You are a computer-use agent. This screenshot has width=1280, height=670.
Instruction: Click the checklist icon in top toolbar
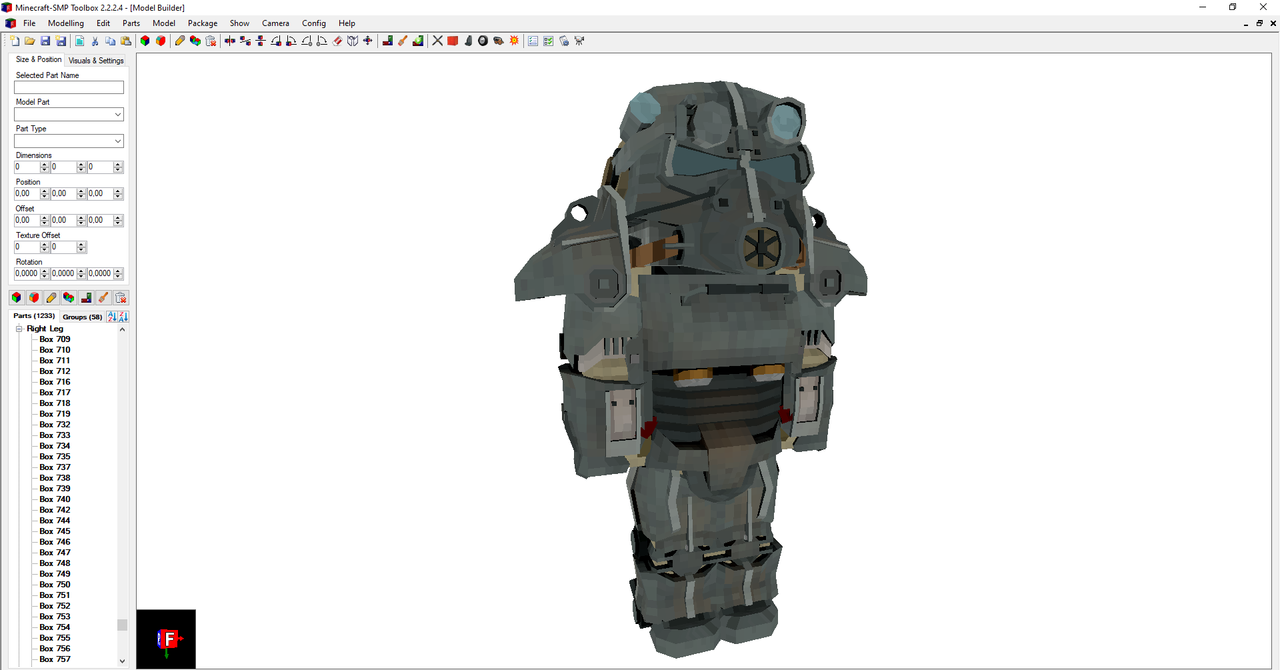[x=548, y=41]
